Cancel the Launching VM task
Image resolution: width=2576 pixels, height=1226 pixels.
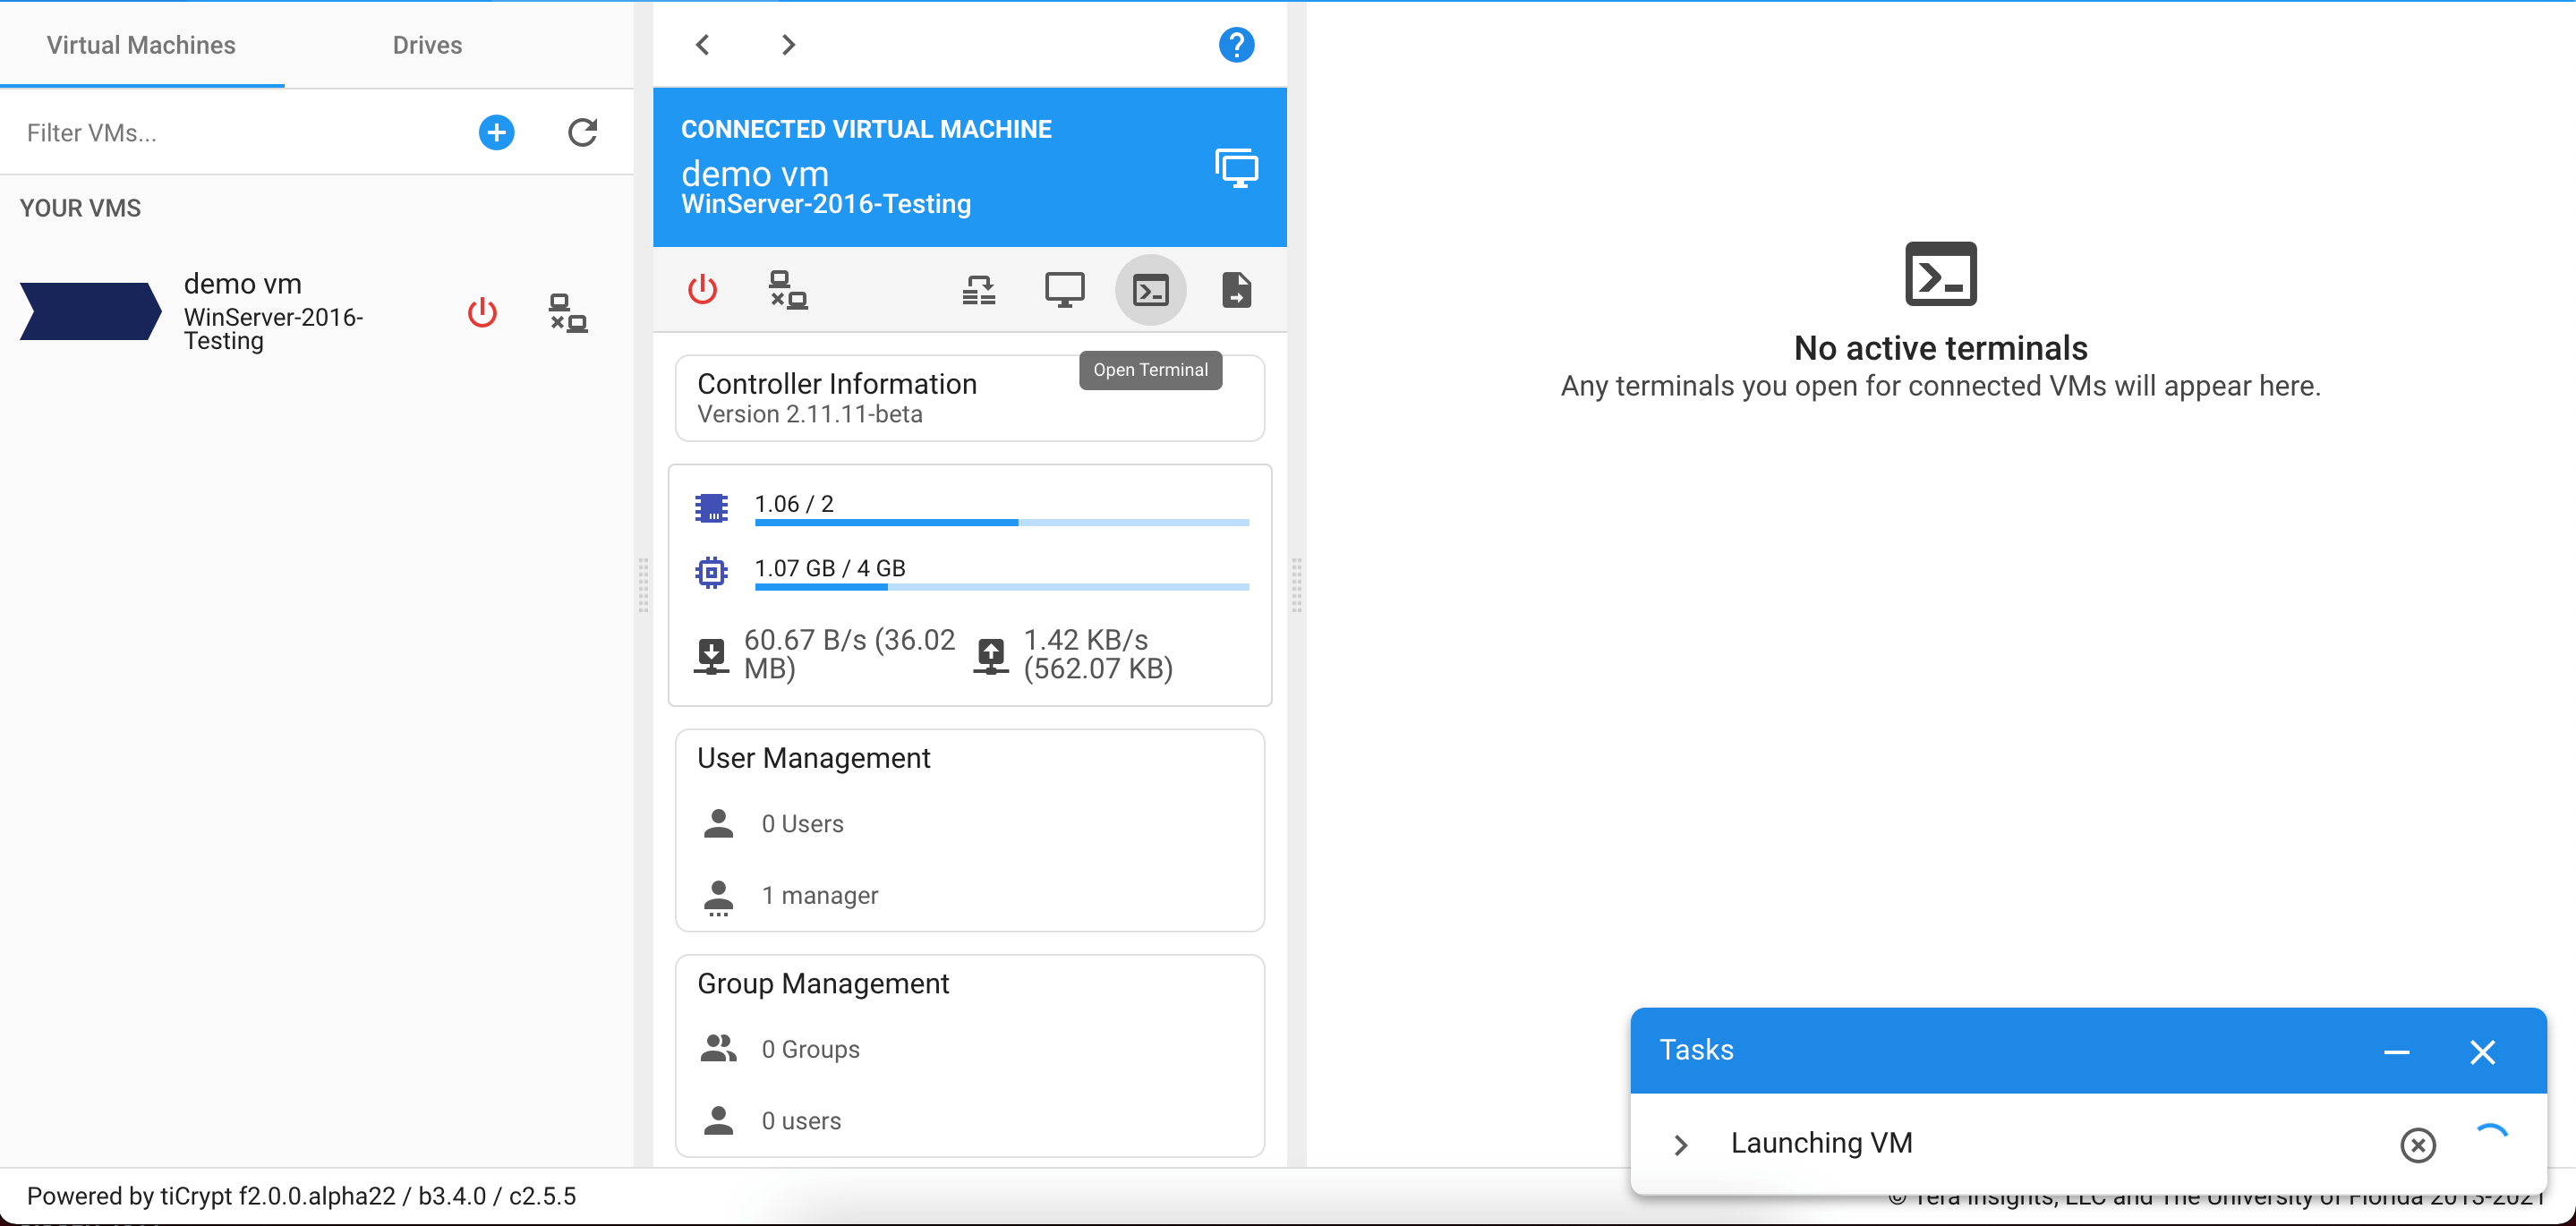click(2417, 1145)
